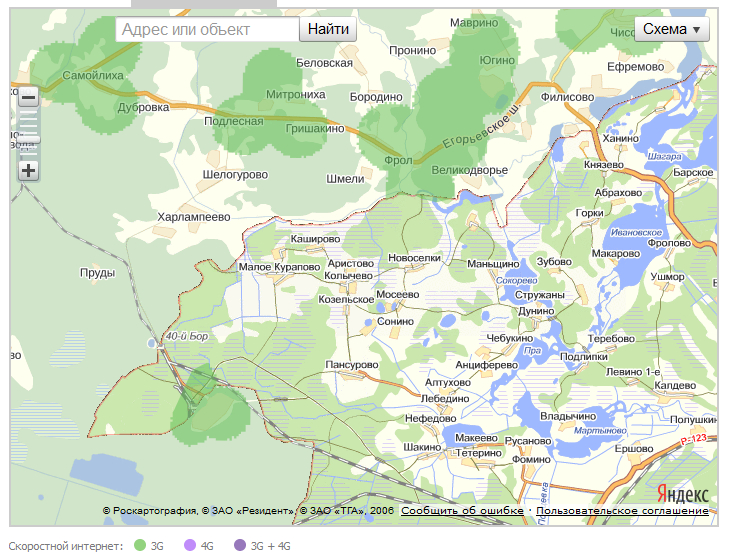
Task: Click the dark purple 3G + 4G legend circle
Action: [x=240, y=545]
